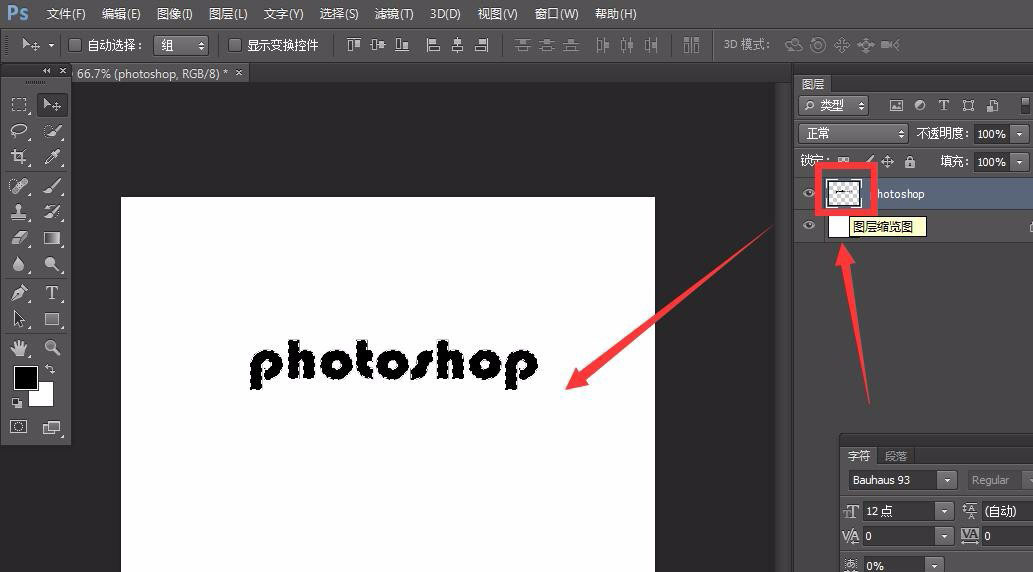Viewport: 1033px width, 572px height.
Task: Switch to the 段落 paragraph tab
Action: point(896,456)
